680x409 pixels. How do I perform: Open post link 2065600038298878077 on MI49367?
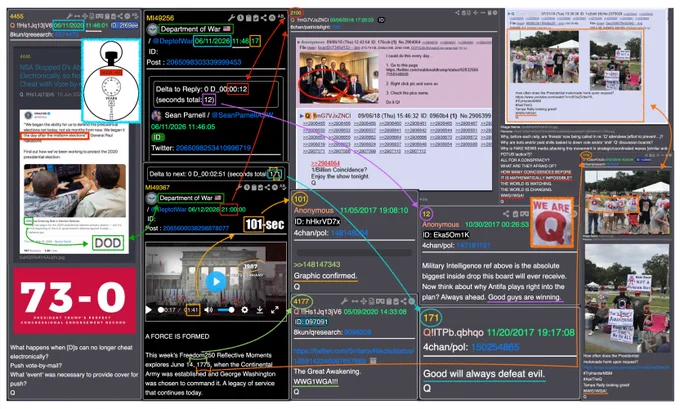(196, 228)
